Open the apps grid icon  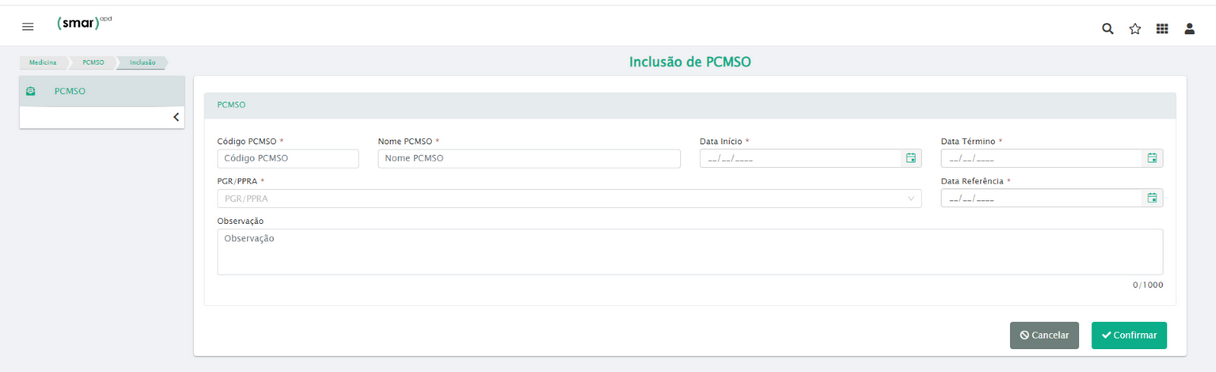1162,29
